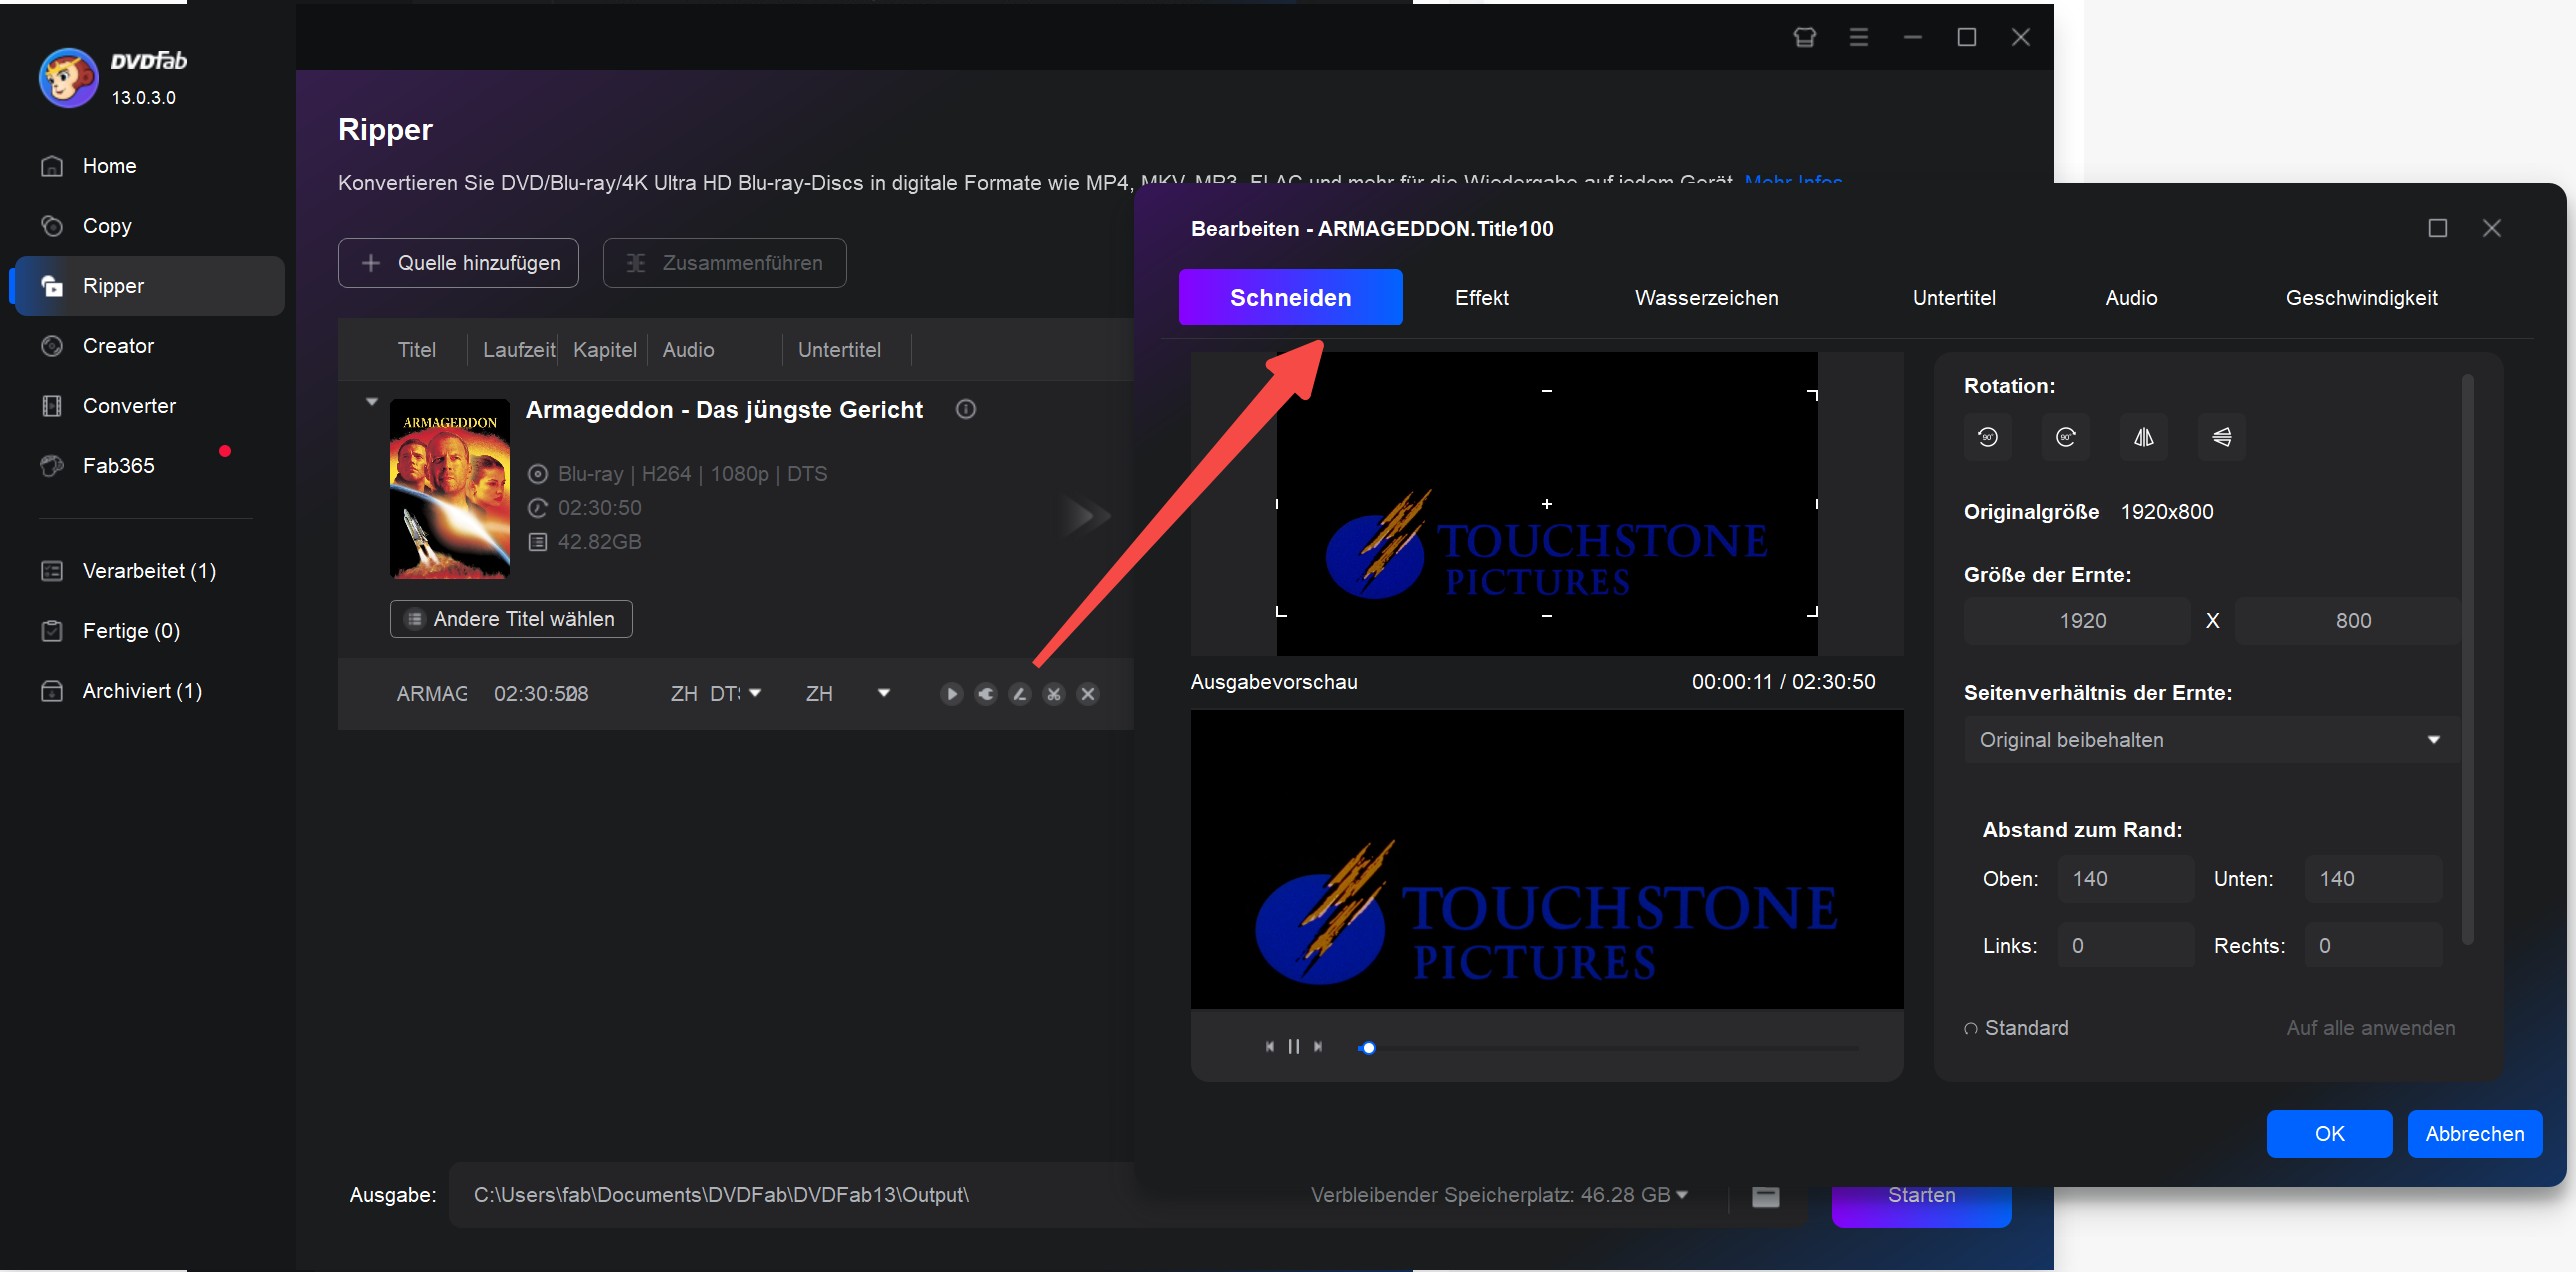Click the DVDFab monkey logo
2576x1272 pixels.
[68, 77]
